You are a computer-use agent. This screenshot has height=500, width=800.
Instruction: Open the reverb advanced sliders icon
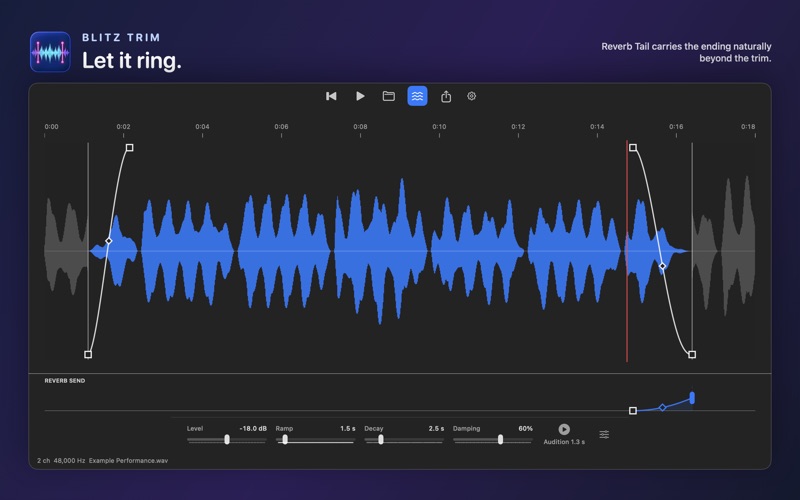click(x=604, y=434)
